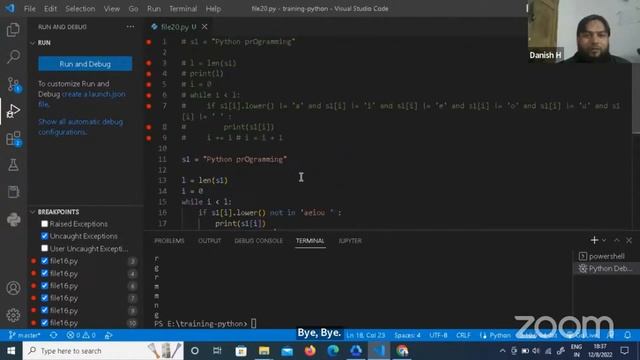Open the notifications bell in status bar
Screen dimensions: 640x360
click(627, 335)
